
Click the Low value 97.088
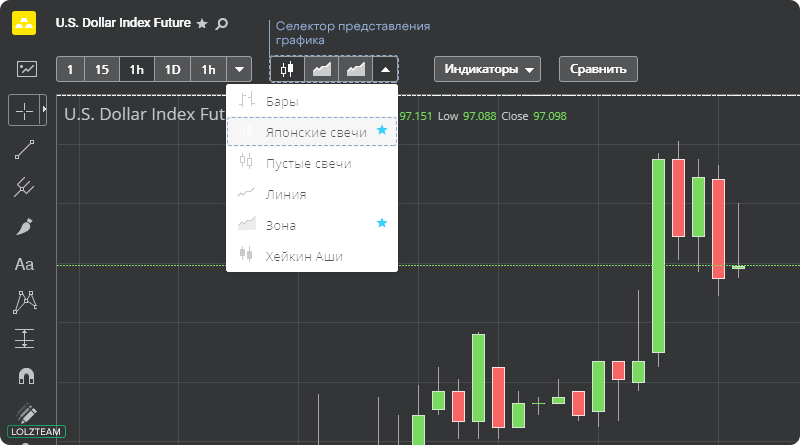pyautogui.click(x=479, y=116)
